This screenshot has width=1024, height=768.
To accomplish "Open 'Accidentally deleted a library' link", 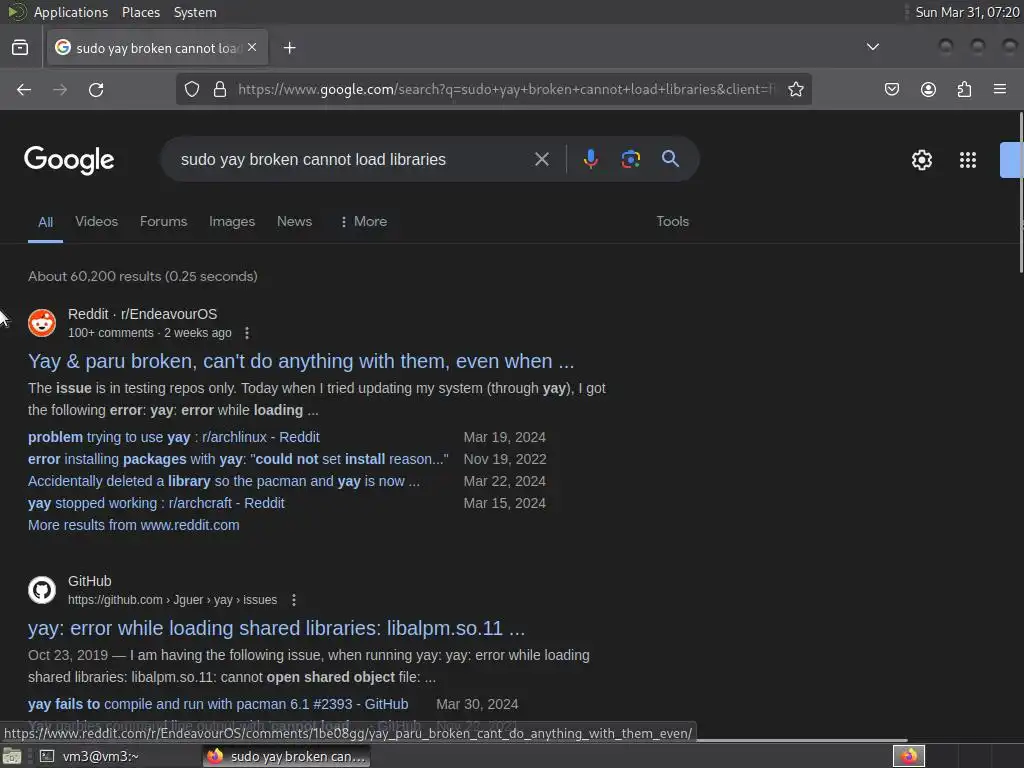I will [x=224, y=481].
